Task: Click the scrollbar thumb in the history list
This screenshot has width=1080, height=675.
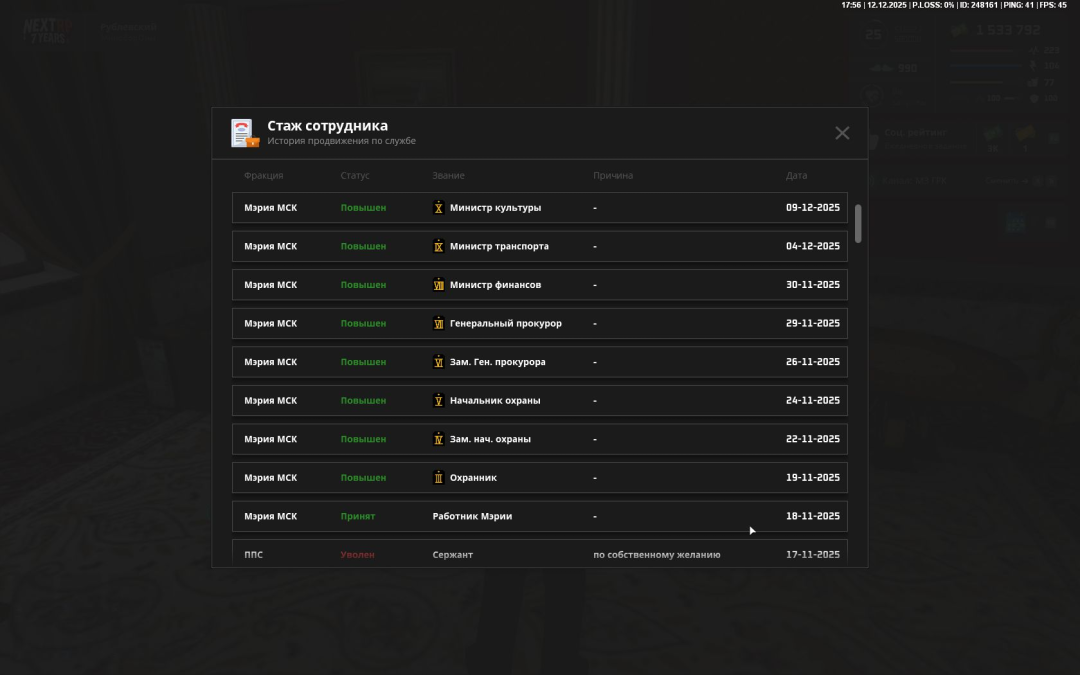Action: 858,223
